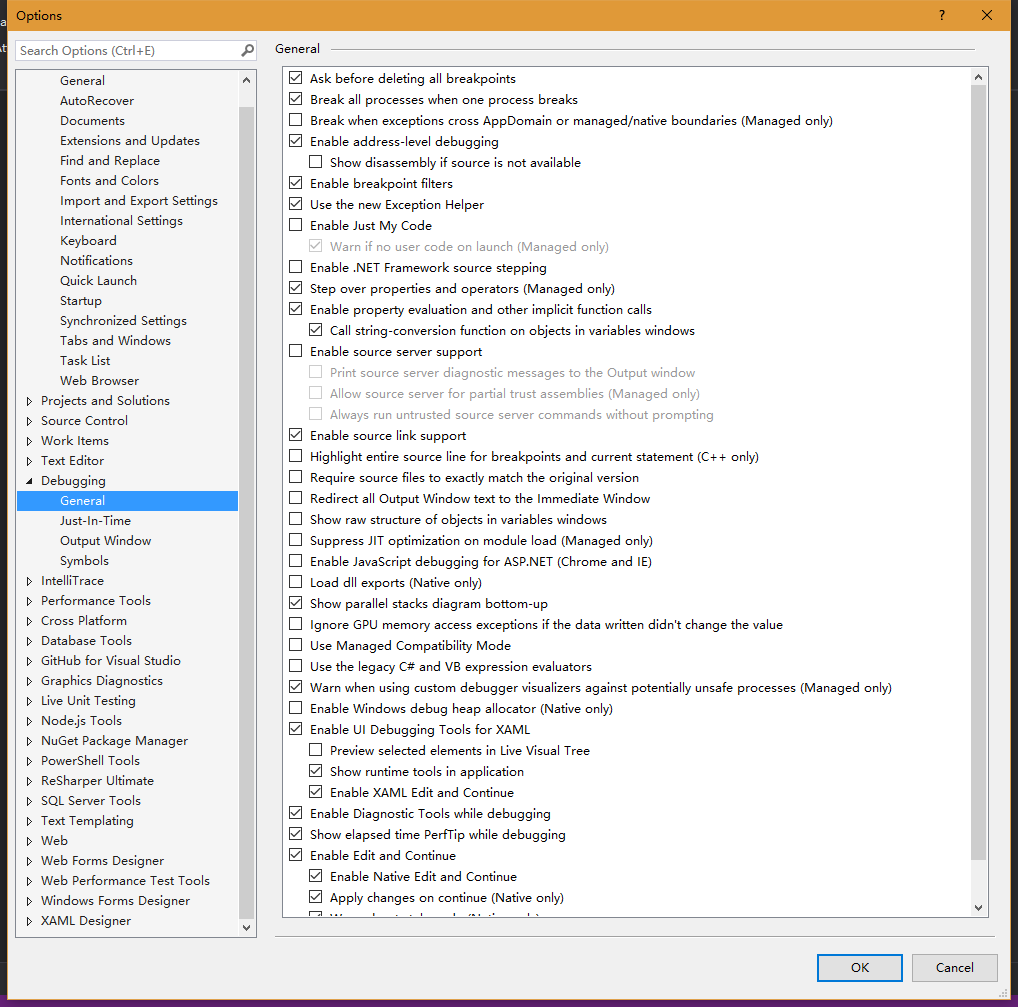Screen dimensions: 1018x1007
Task: Check 'Use Managed Compatibility Mode'
Action: coord(296,645)
